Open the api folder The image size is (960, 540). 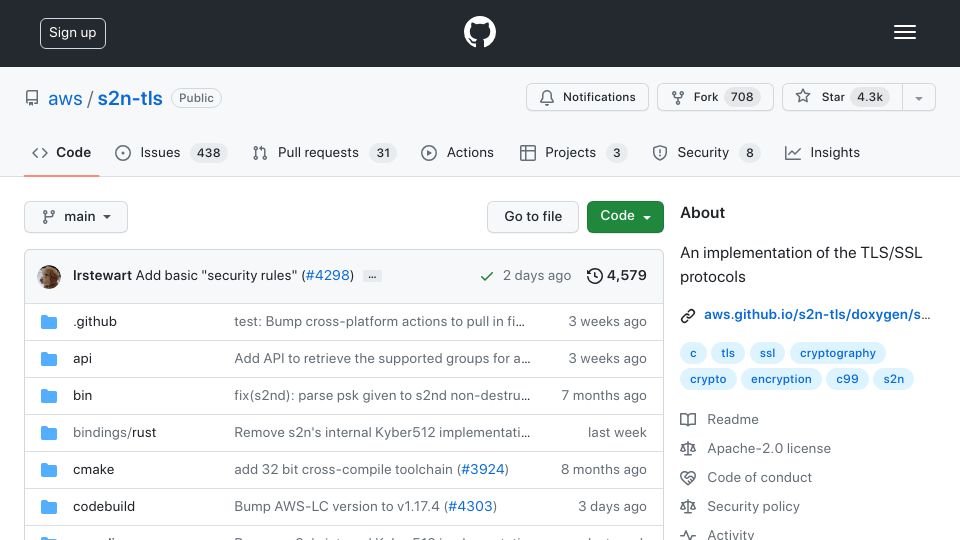pos(82,359)
